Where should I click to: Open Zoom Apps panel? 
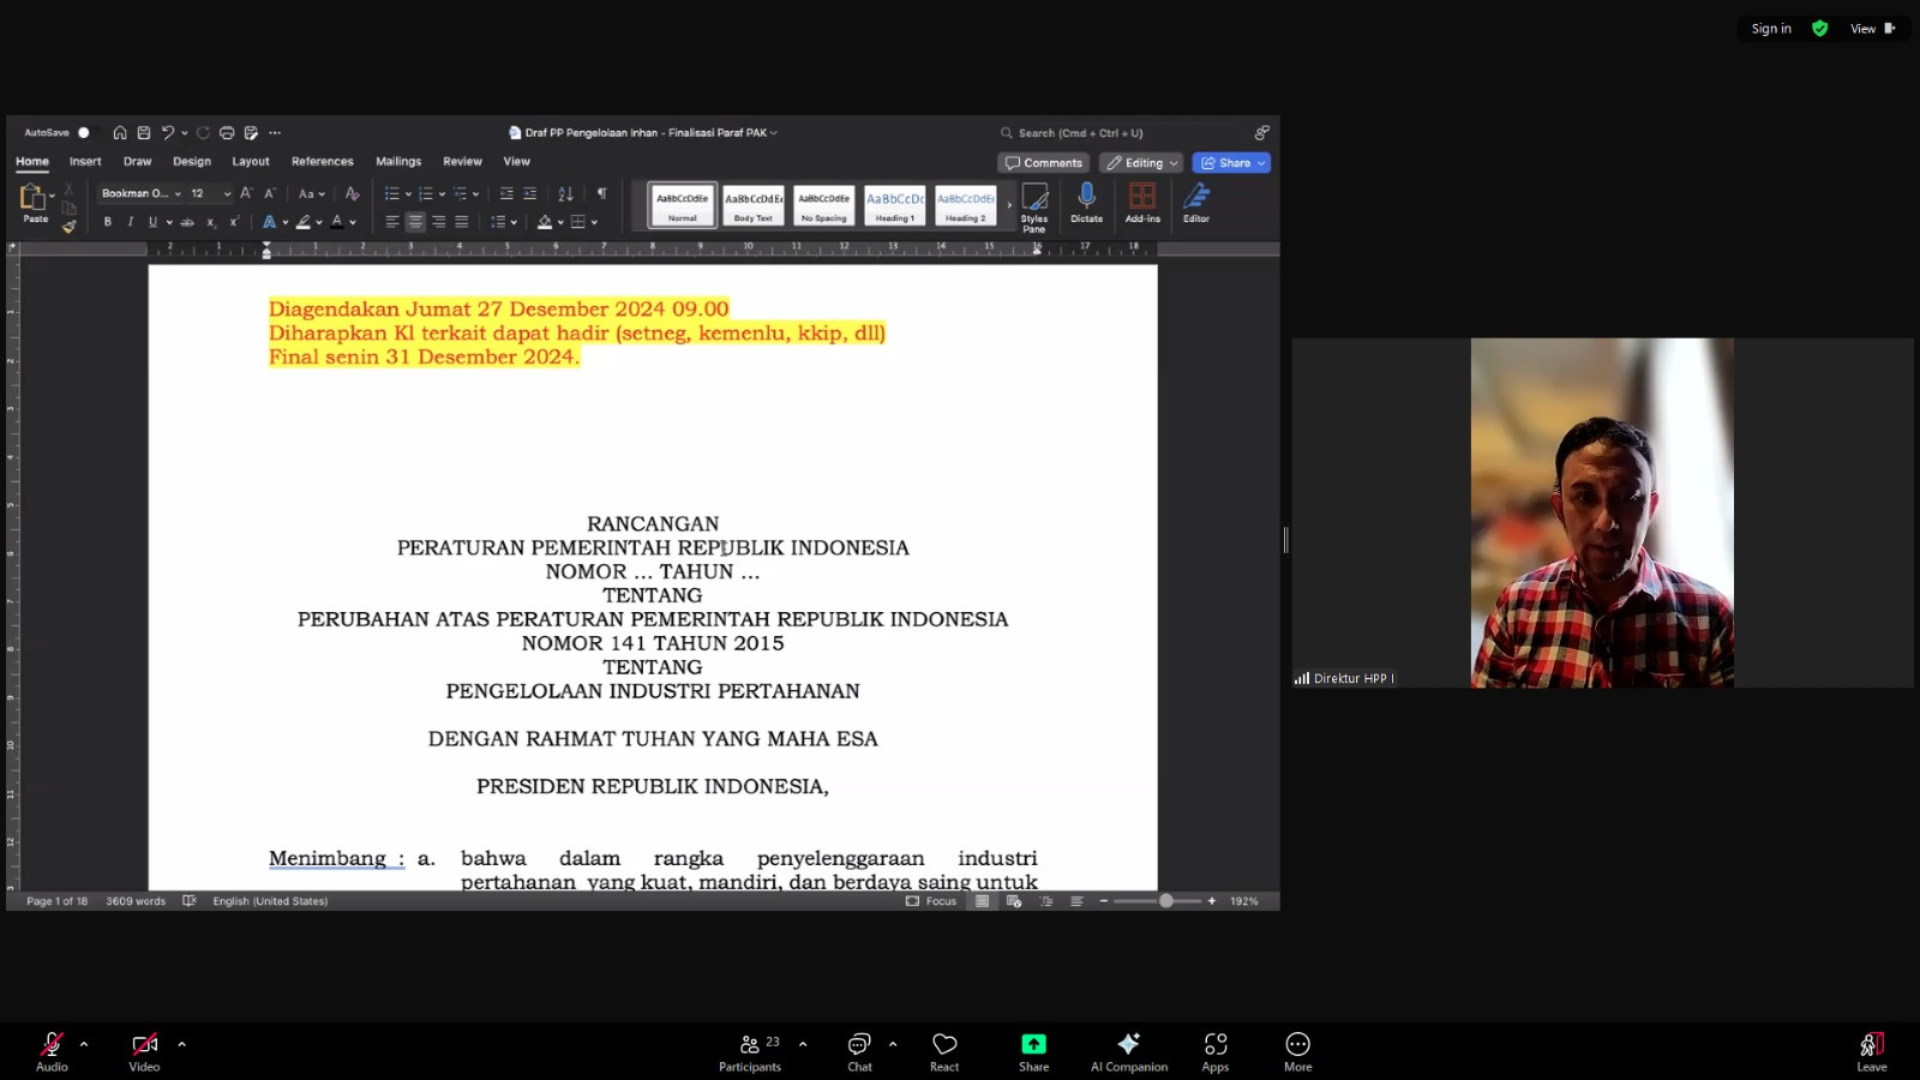(1215, 1052)
